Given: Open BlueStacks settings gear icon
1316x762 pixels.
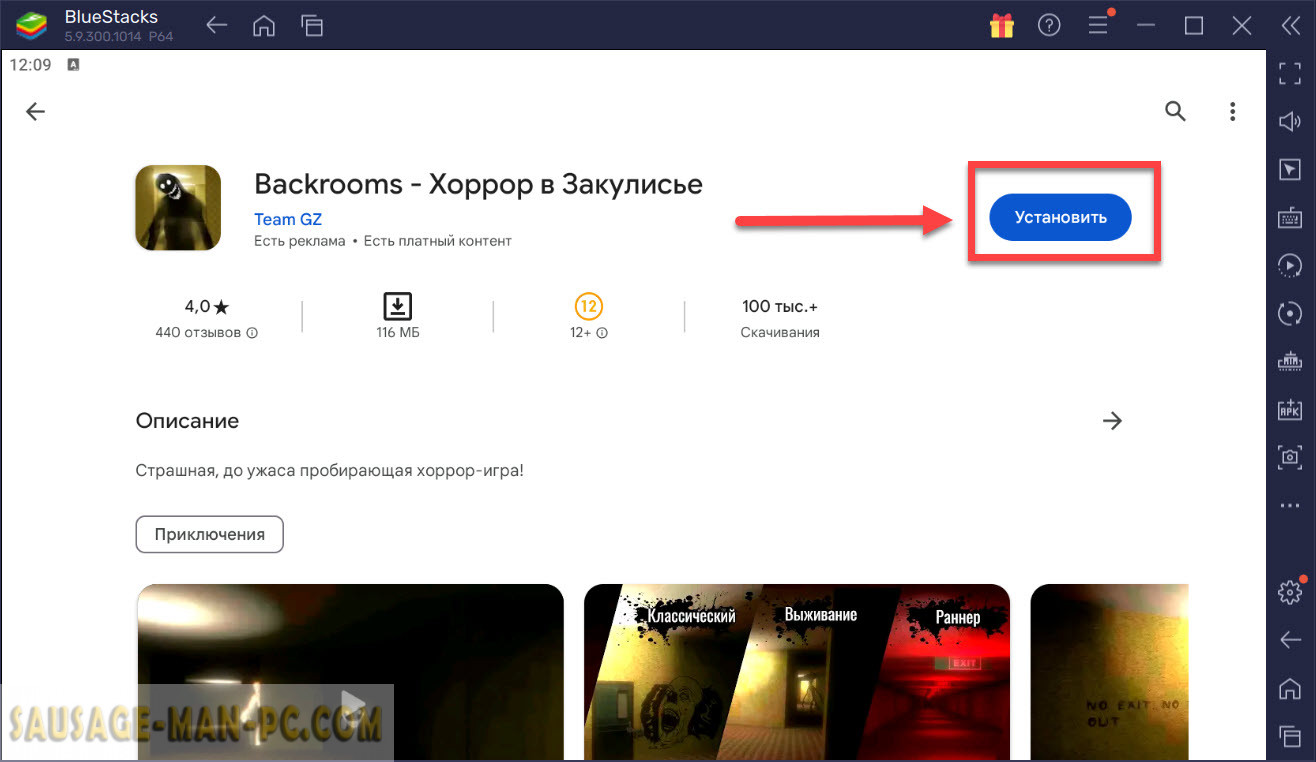Looking at the screenshot, I should [x=1290, y=592].
